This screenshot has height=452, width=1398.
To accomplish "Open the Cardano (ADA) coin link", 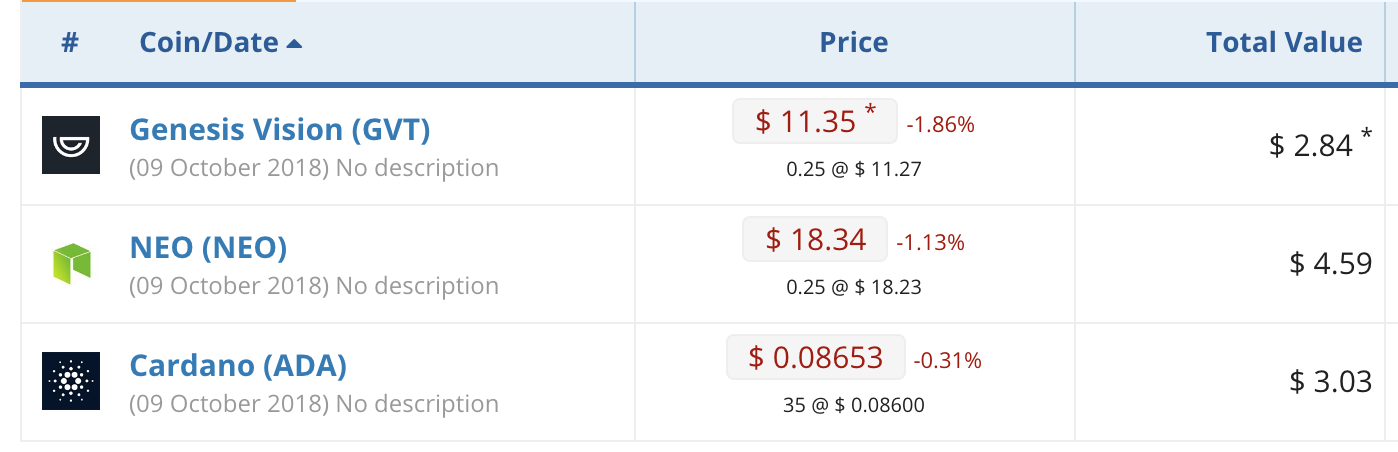I will click(x=238, y=365).
